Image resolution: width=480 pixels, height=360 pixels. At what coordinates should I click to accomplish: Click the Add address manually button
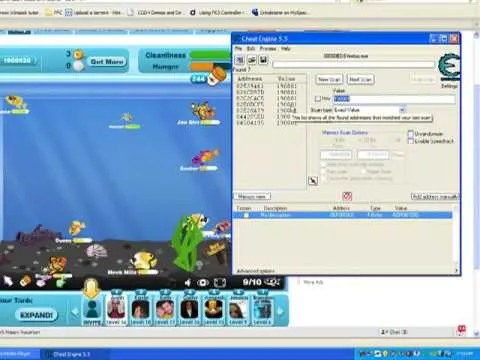point(435,197)
